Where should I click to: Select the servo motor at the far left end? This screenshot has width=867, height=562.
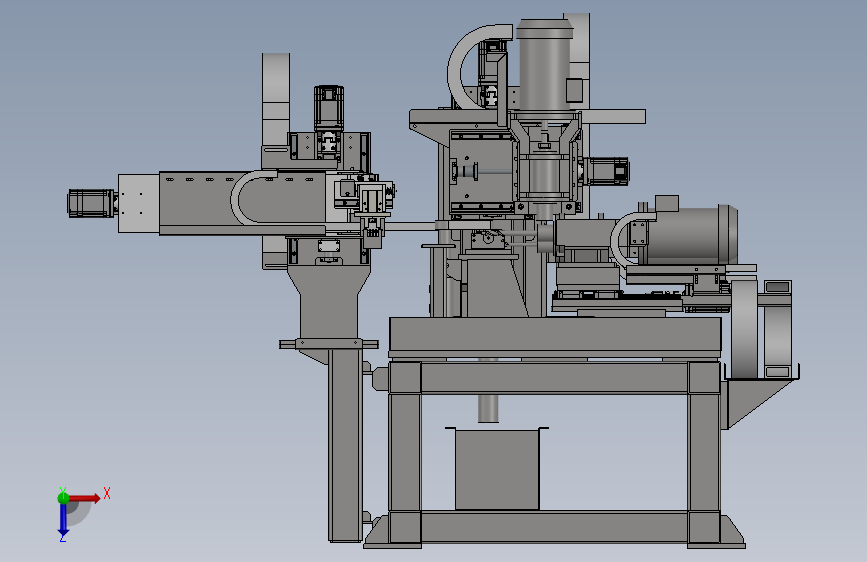click(x=92, y=203)
